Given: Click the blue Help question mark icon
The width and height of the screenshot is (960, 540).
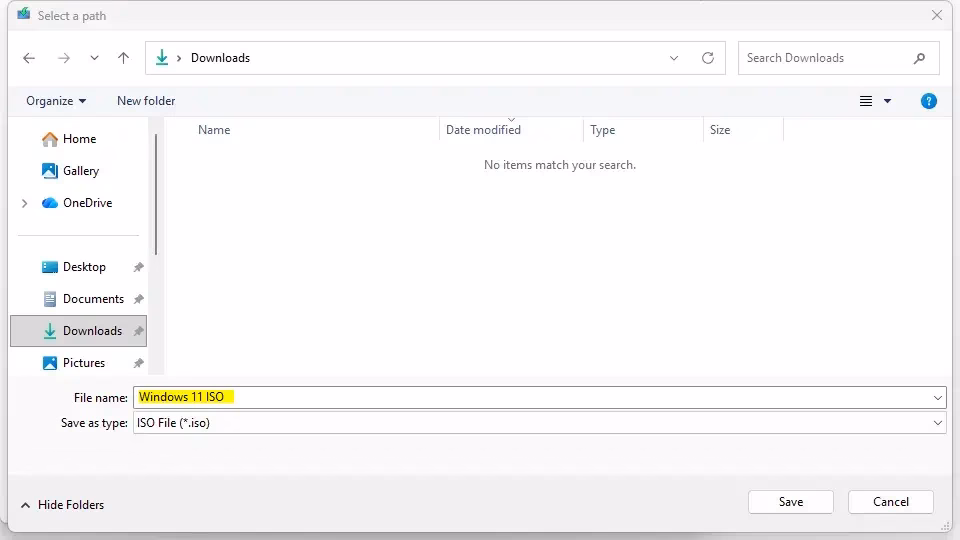Looking at the screenshot, I should pos(929,101).
